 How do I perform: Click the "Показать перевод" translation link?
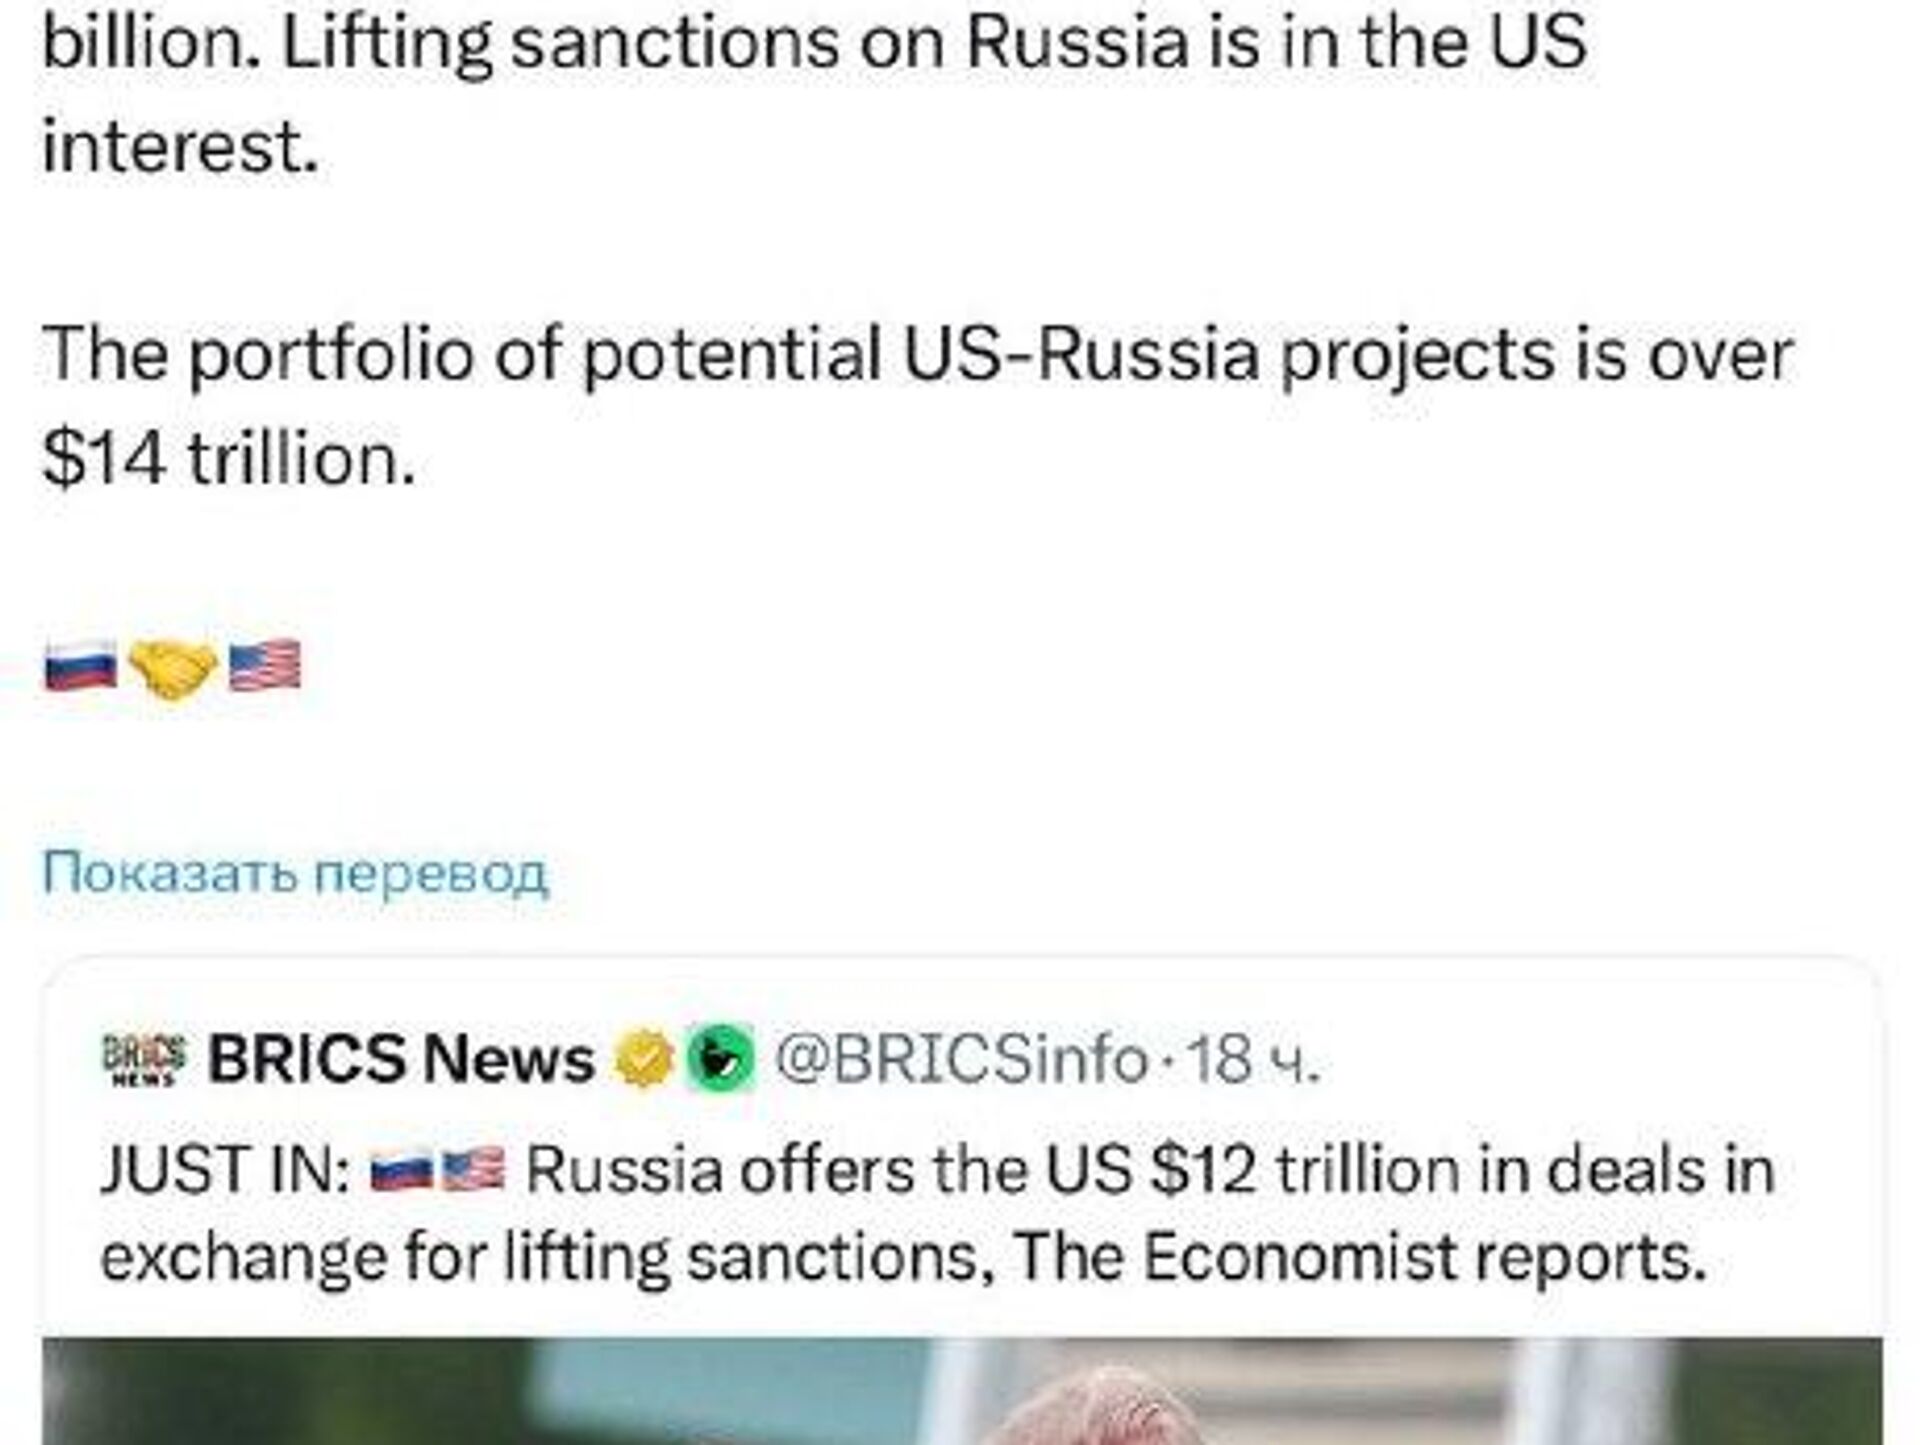click(295, 873)
